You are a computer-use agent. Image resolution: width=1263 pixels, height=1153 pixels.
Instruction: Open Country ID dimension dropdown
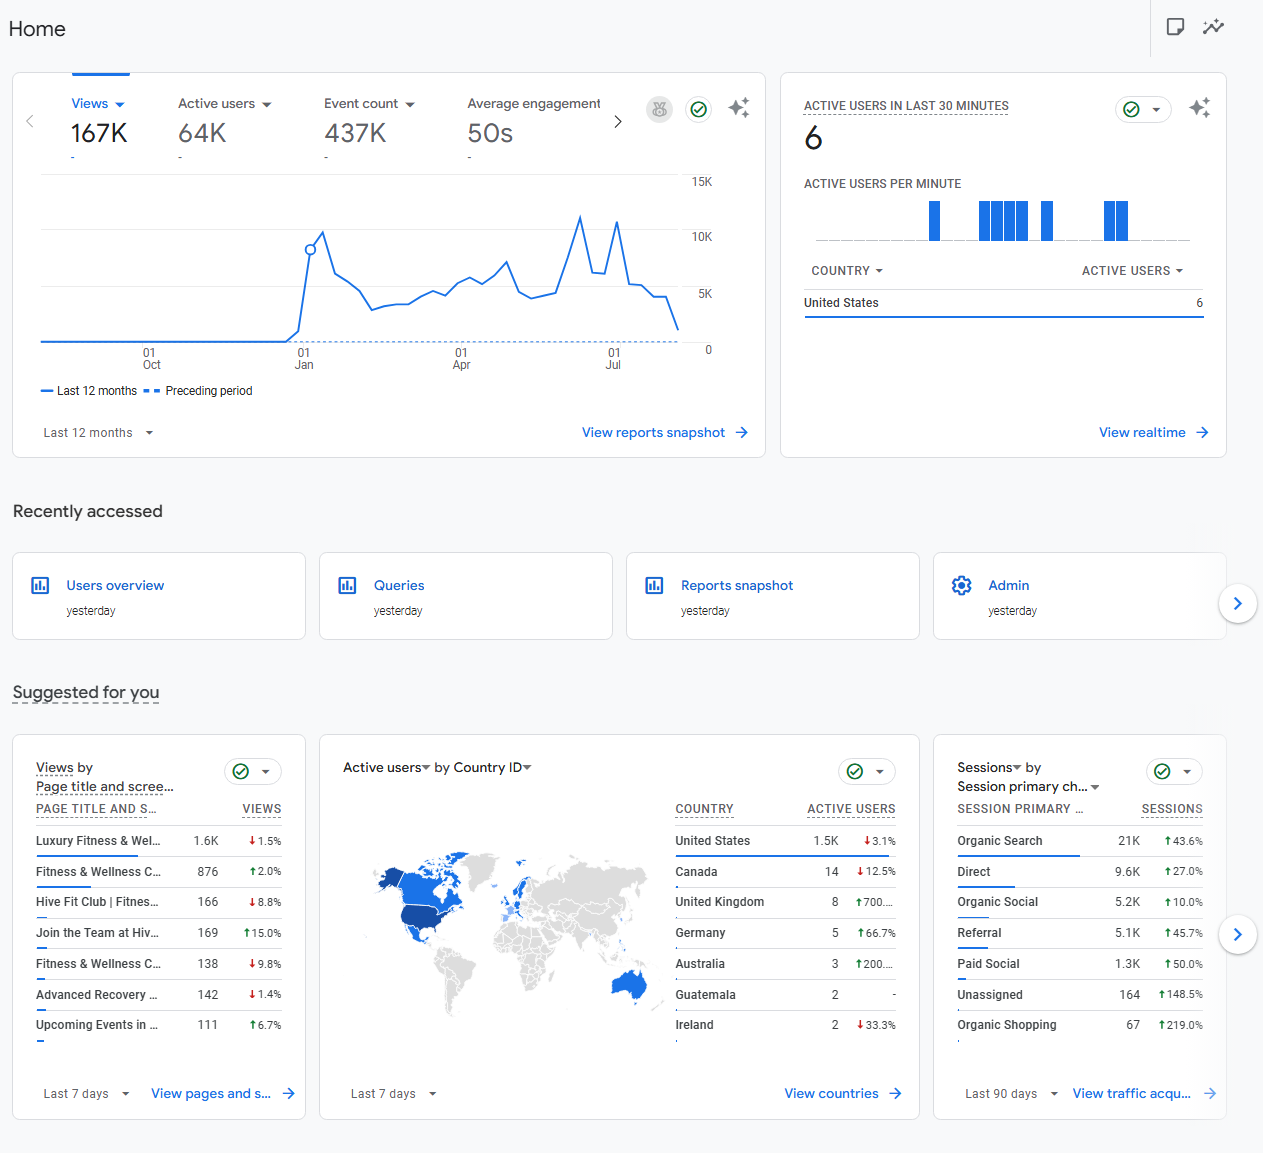pyautogui.click(x=492, y=768)
